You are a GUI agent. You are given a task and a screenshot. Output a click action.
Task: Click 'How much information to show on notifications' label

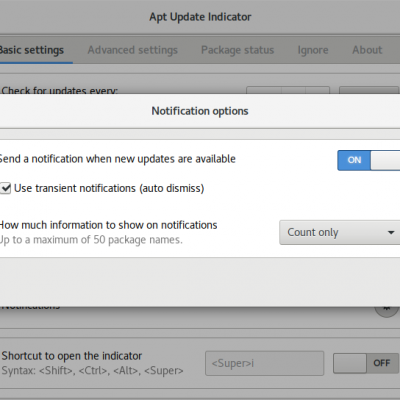click(x=108, y=225)
